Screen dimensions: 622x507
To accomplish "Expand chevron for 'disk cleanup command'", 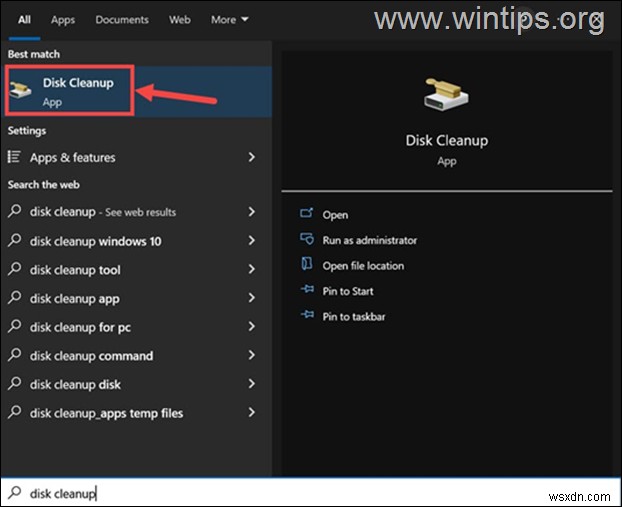I will 251,355.
